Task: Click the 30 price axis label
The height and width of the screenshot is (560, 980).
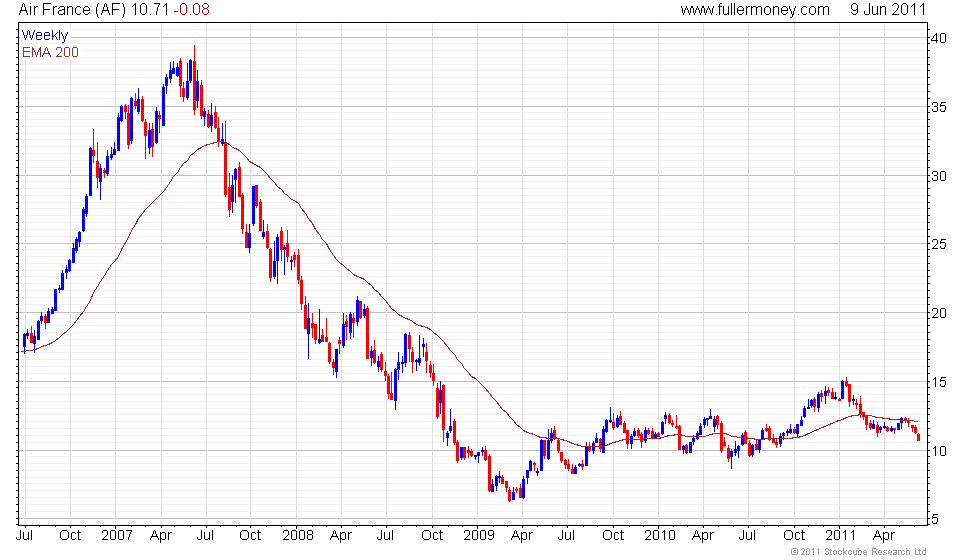Action: 939,176
